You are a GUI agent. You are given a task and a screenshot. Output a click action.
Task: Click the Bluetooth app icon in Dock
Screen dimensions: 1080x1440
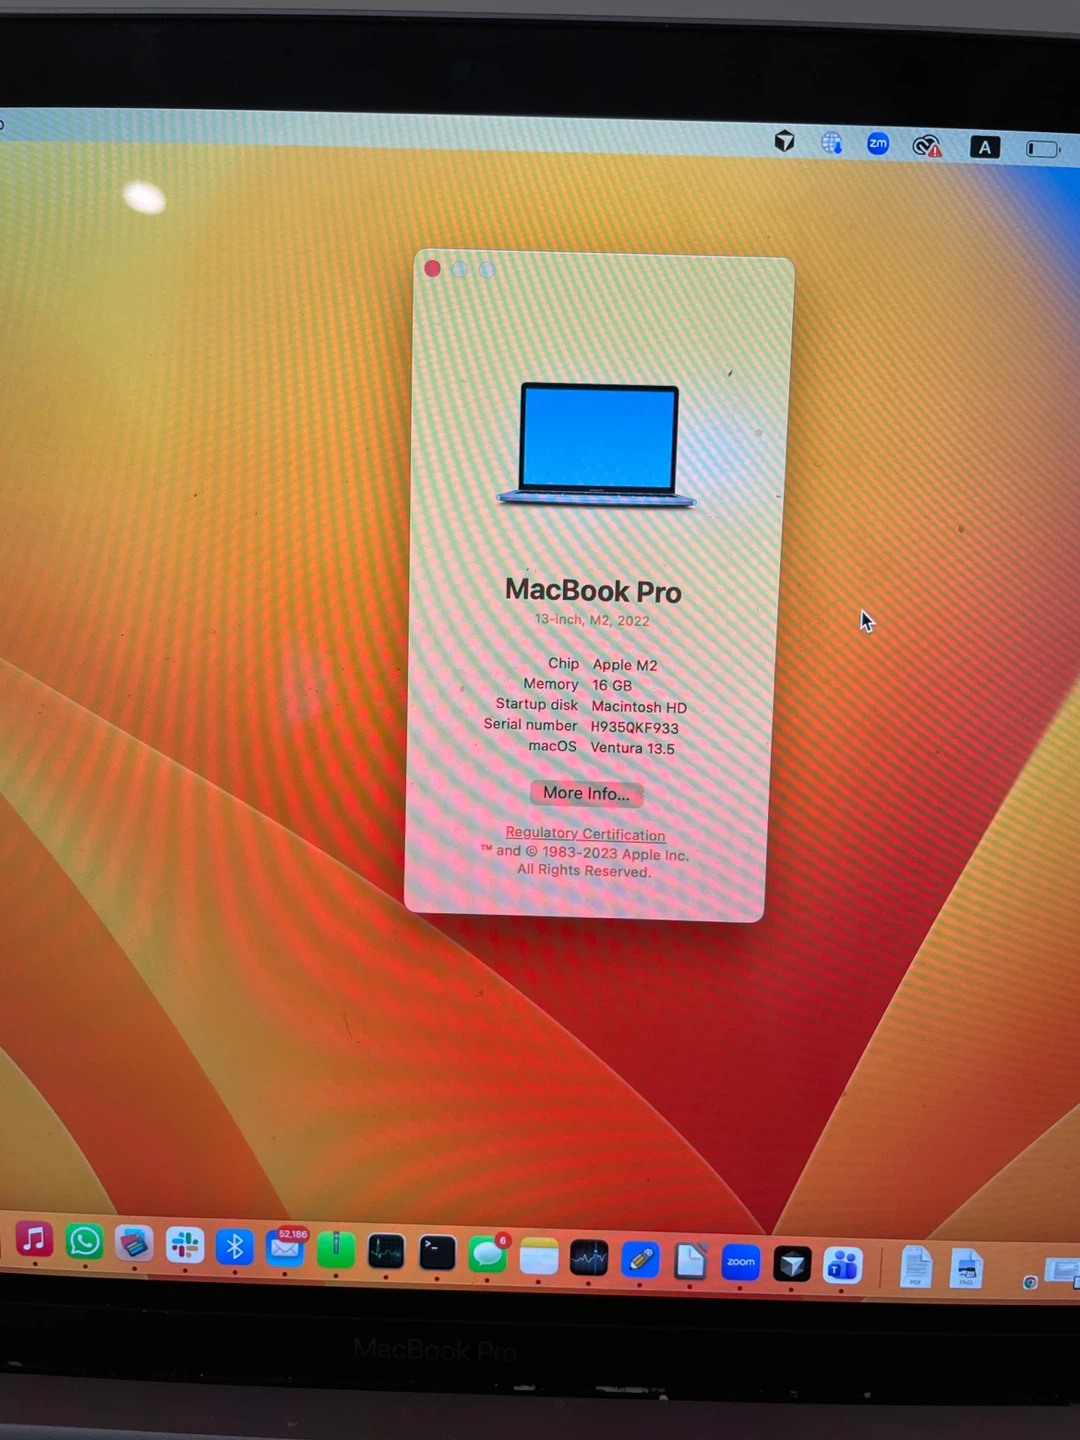[235, 1247]
